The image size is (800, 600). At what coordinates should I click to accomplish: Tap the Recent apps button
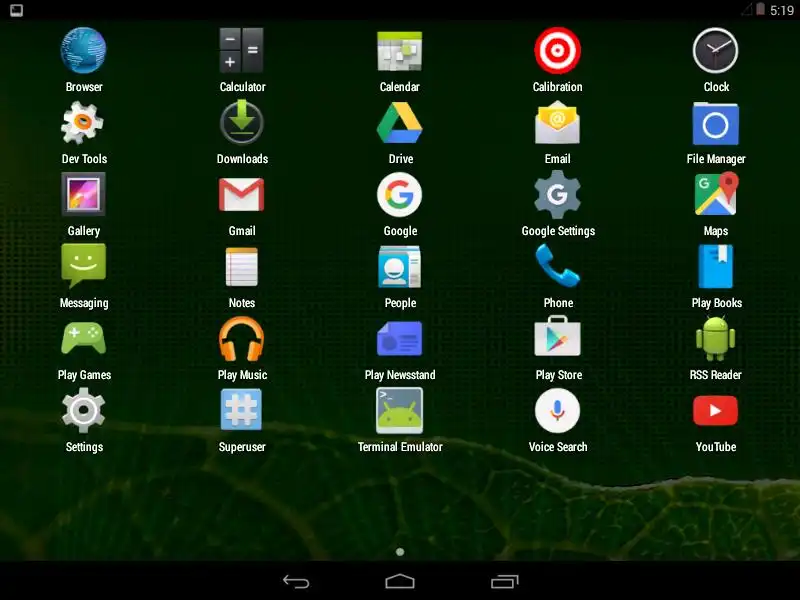point(505,582)
